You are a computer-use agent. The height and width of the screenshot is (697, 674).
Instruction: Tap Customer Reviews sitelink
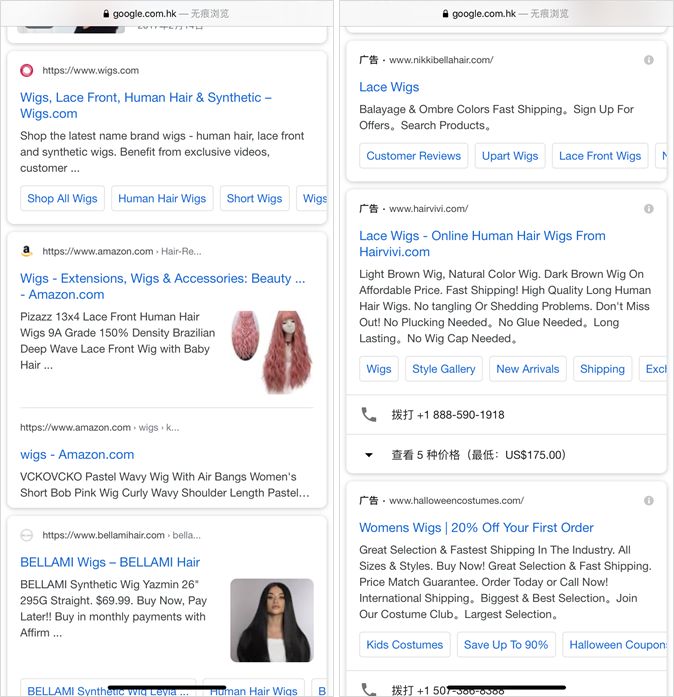coord(413,156)
